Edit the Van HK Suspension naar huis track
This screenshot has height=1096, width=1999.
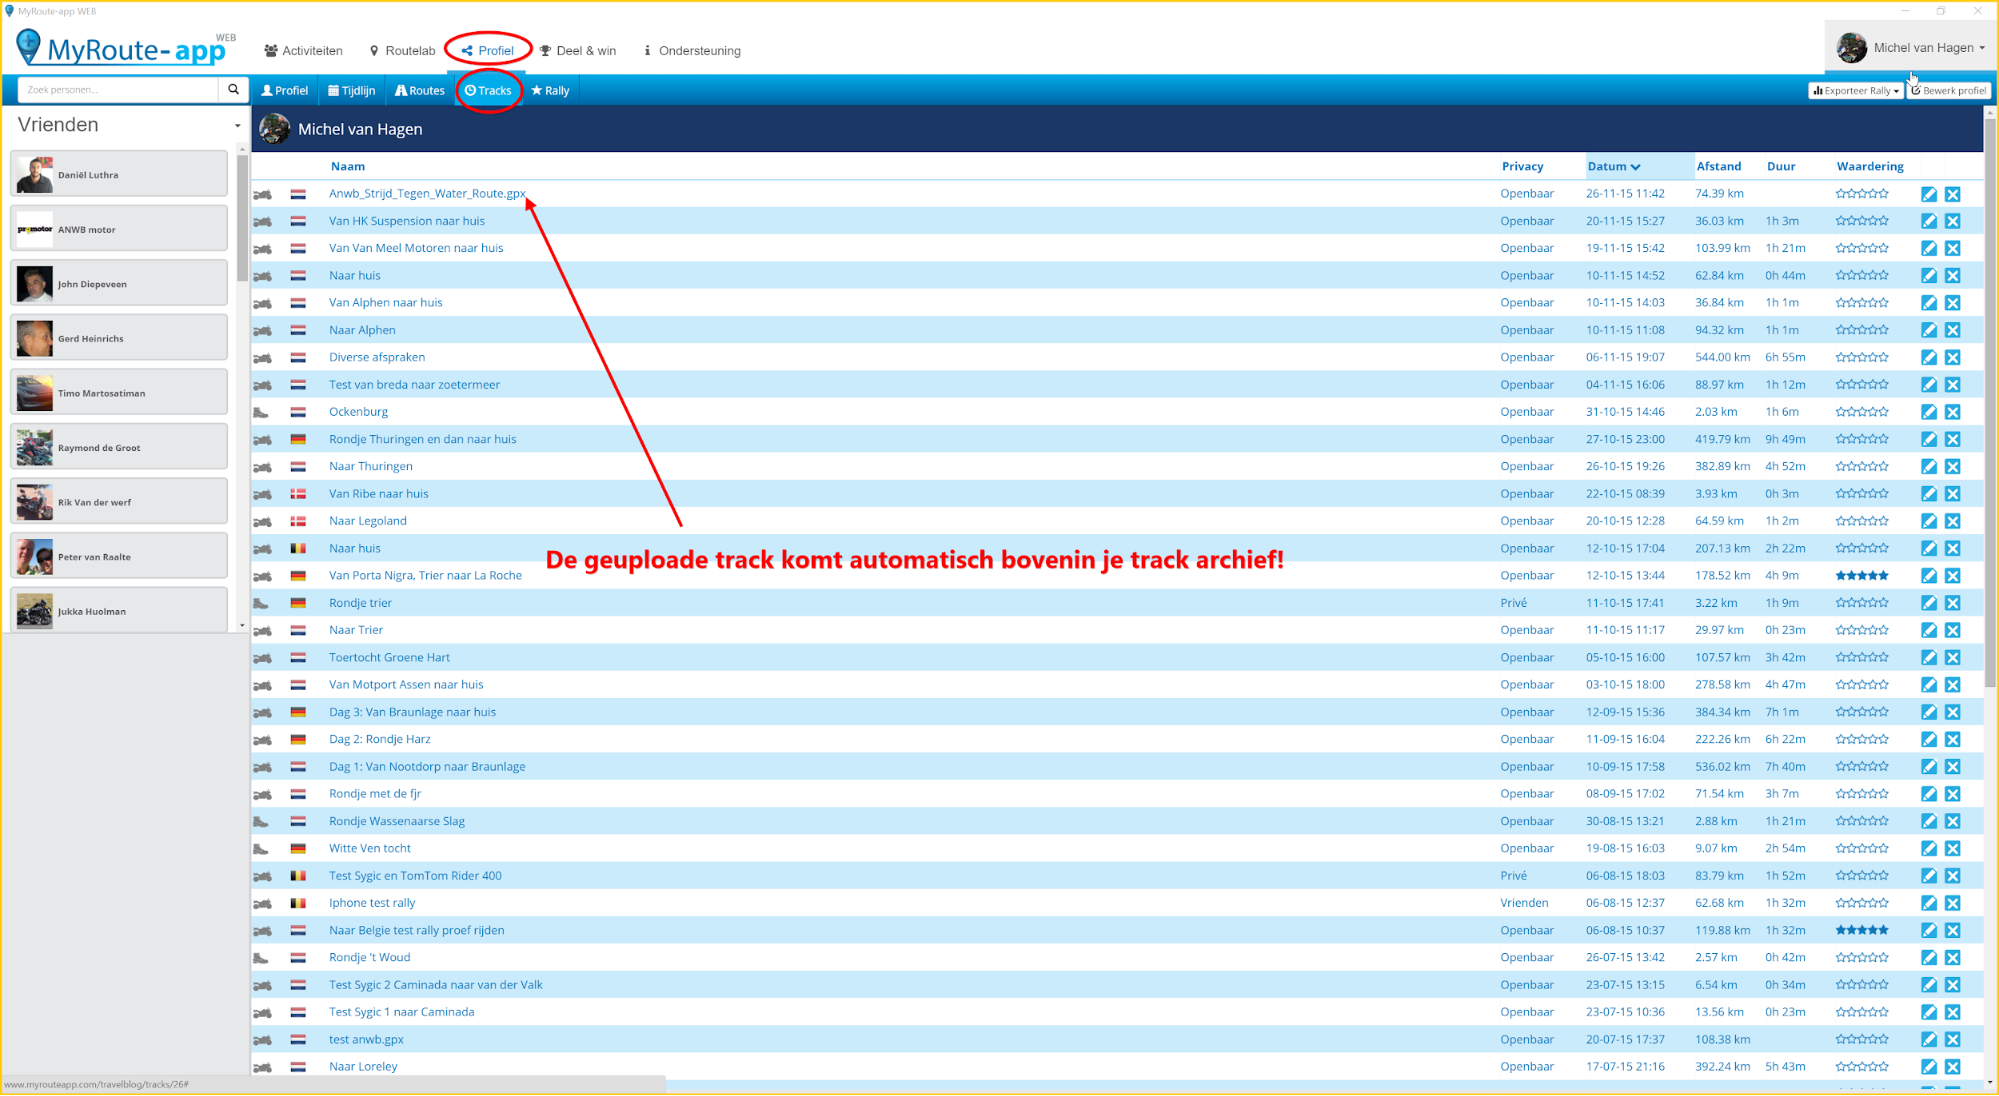1928,221
